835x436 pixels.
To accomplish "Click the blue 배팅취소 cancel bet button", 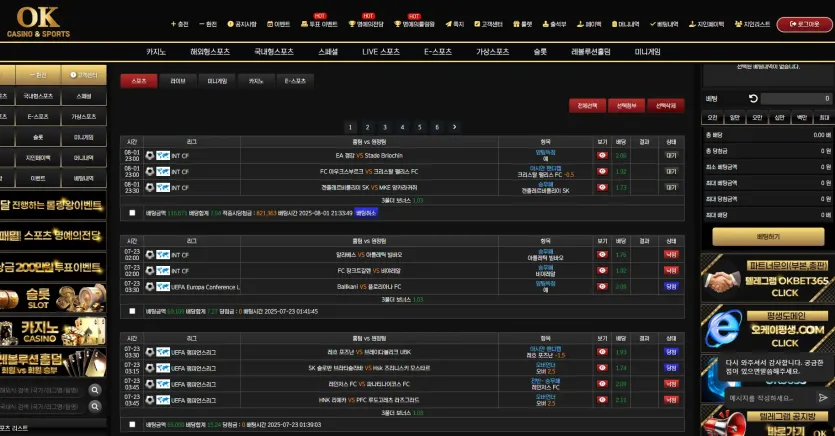I will [x=366, y=213].
